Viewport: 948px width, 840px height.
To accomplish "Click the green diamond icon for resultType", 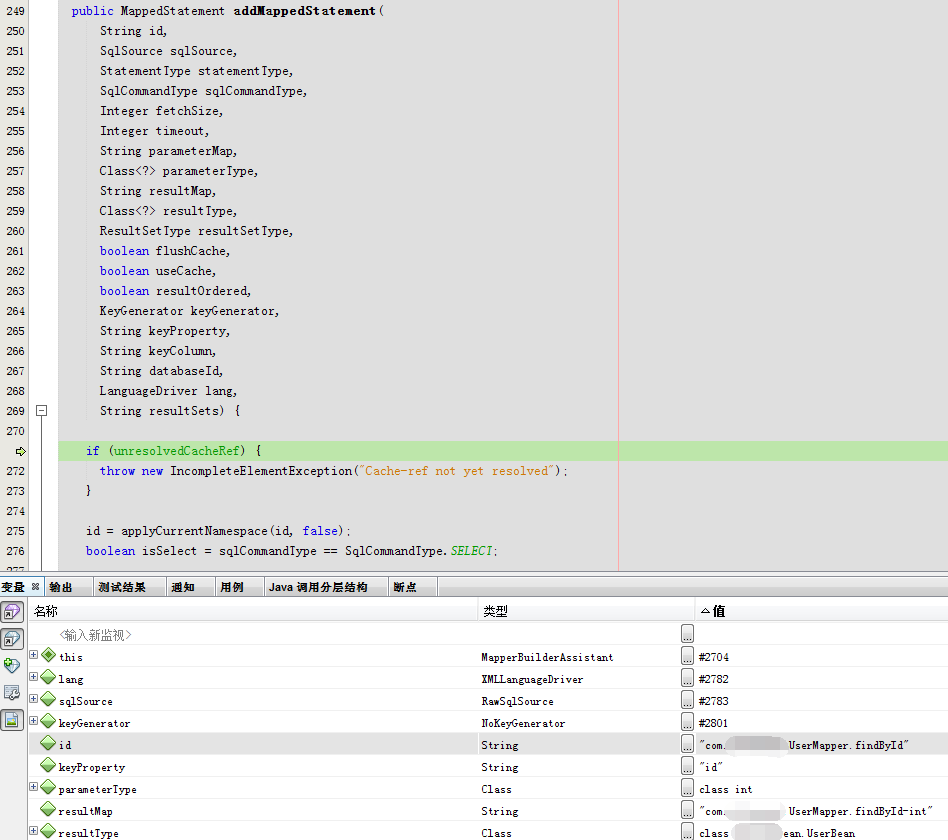I will point(48,831).
